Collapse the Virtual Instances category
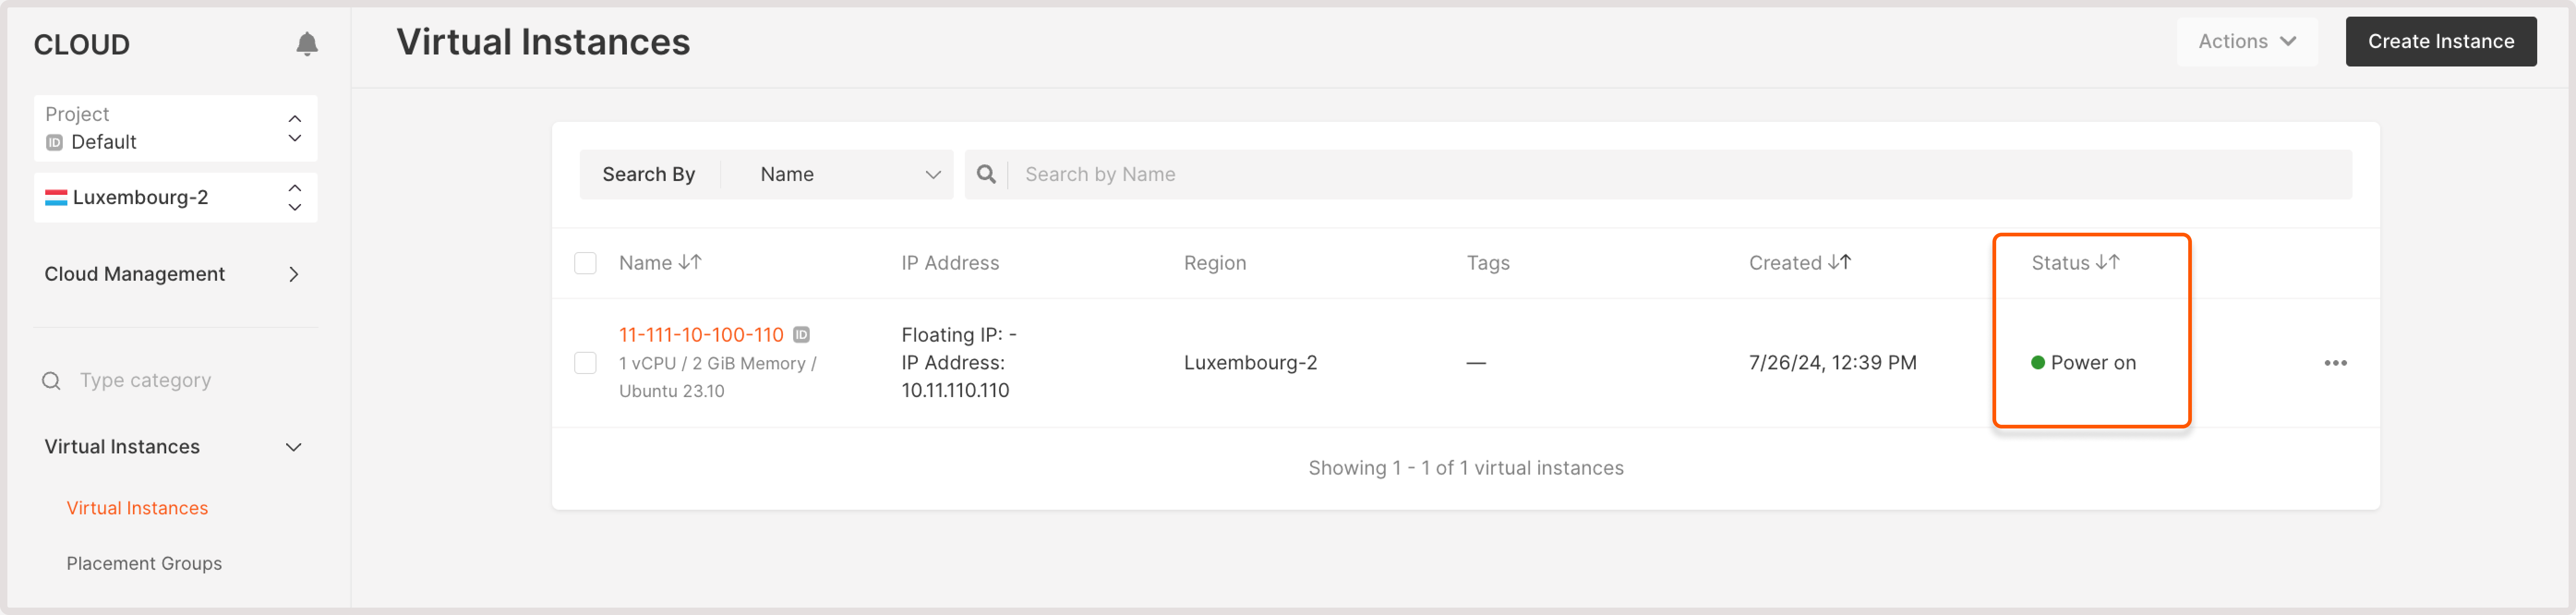This screenshot has height=615, width=2576. tap(293, 447)
